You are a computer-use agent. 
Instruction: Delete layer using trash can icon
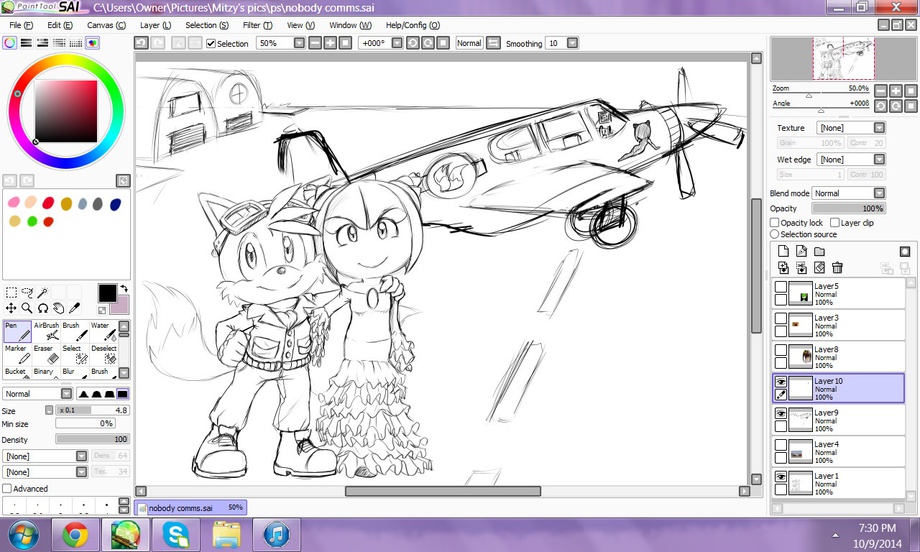(837, 267)
